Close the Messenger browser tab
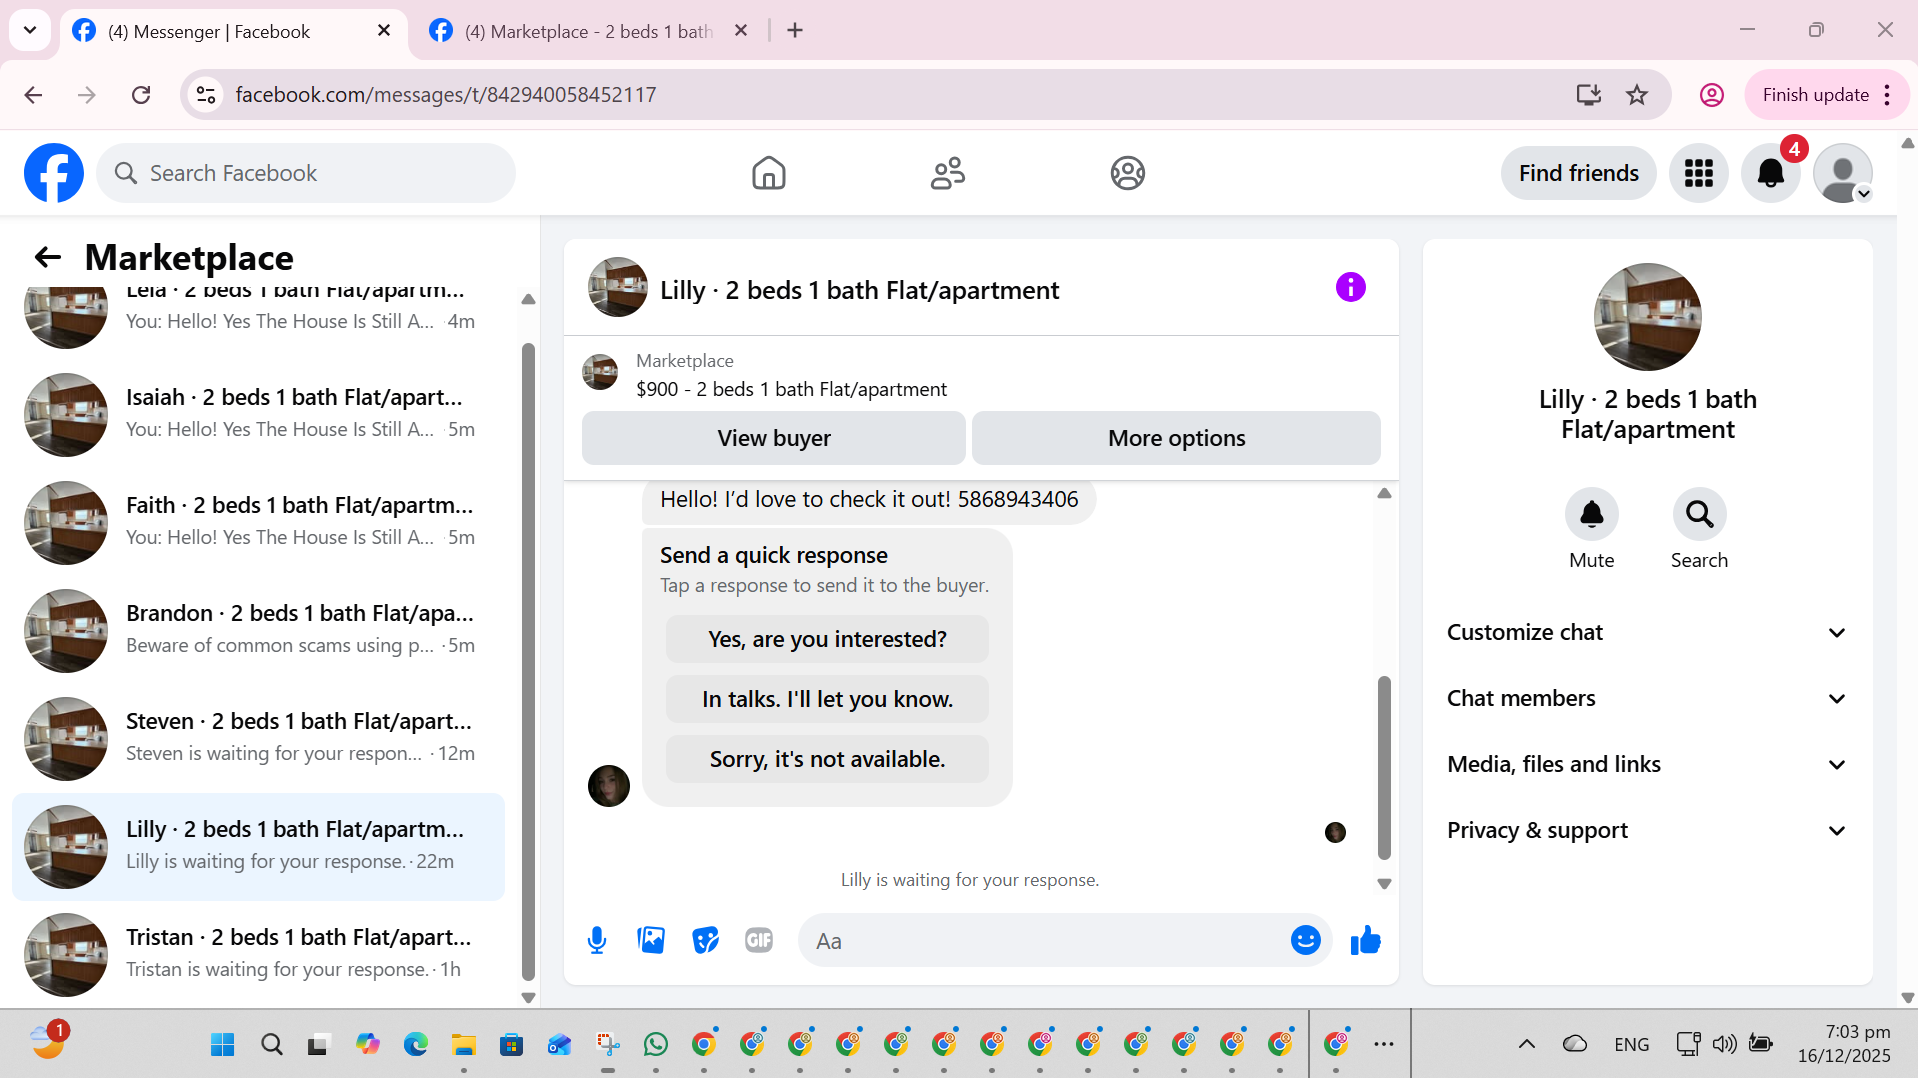This screenshot has height=1078, width=1918. pyautogui.click(x=383, y=31)
